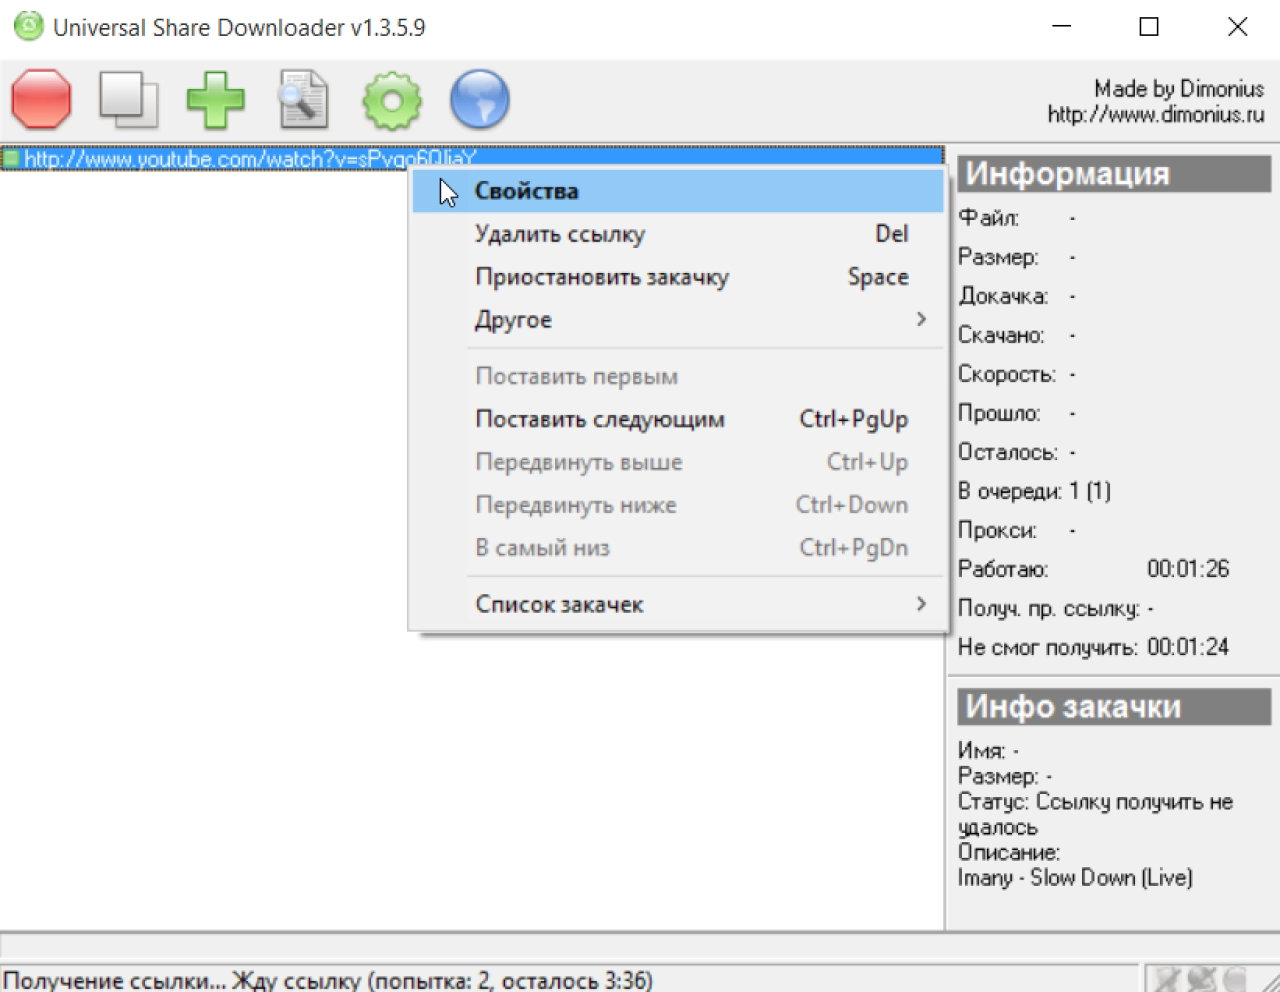
Task: Click third grayed status bar icon
Action: tap(1236, 979)
